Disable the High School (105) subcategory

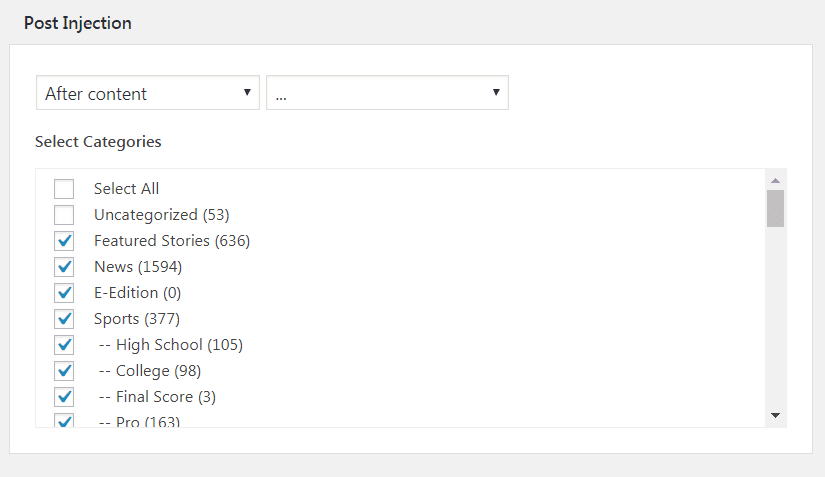(64, 345)
